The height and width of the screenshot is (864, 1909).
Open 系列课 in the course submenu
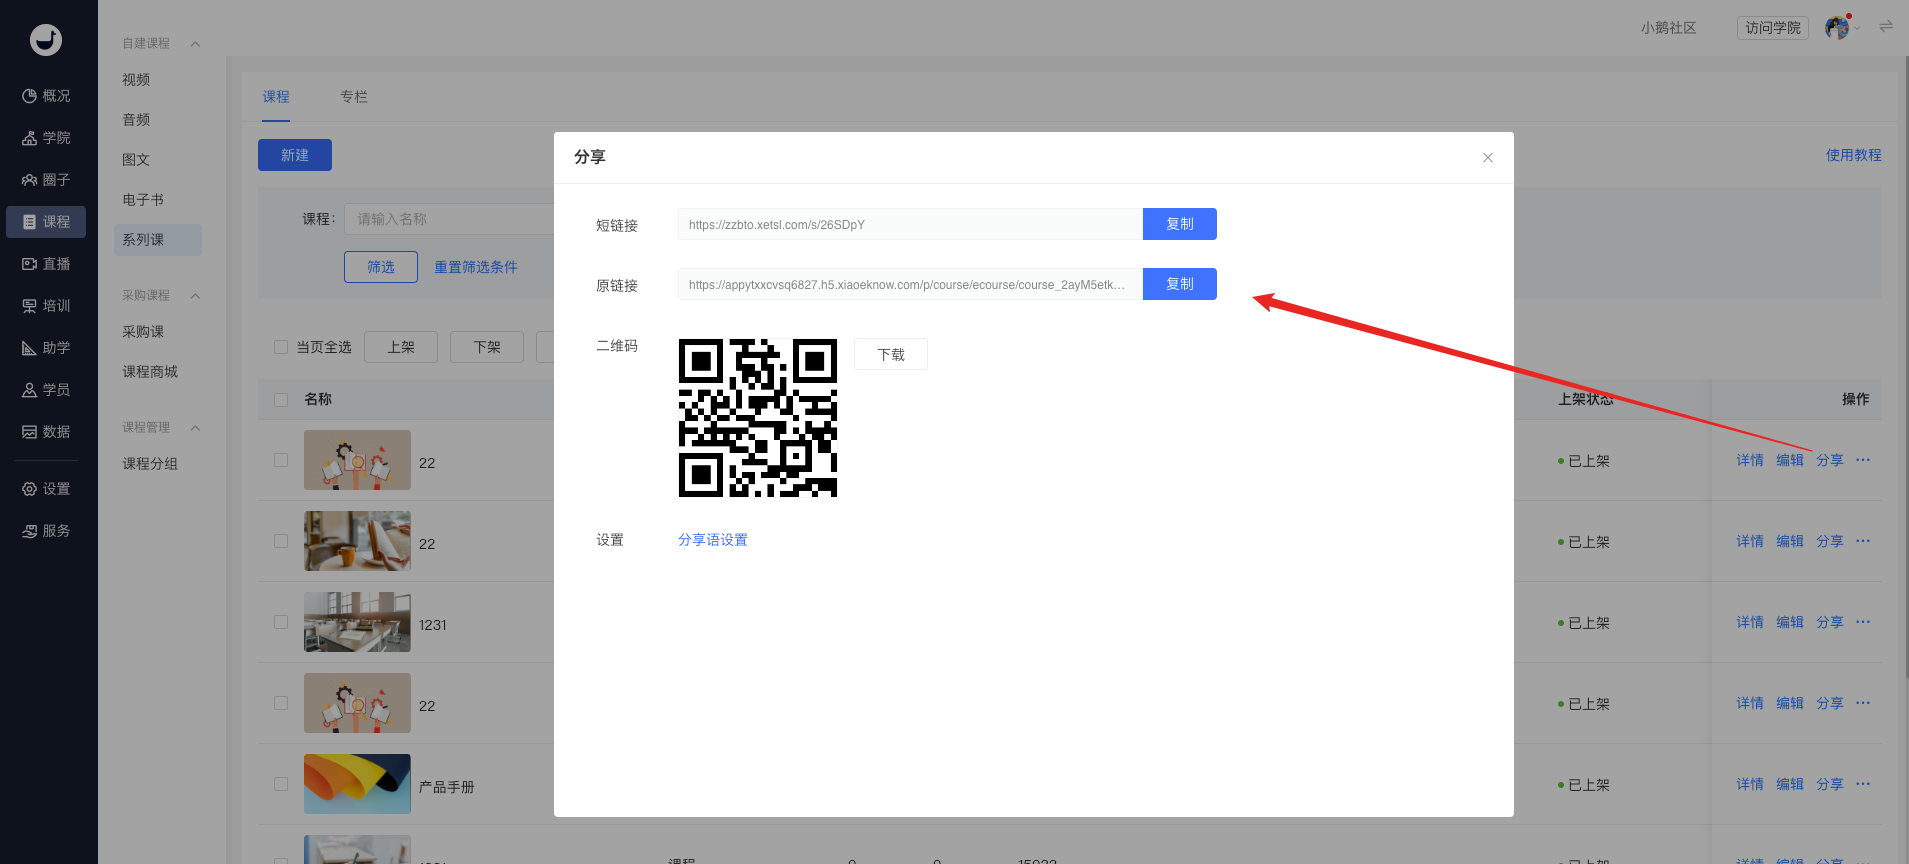[x=158, y=240]
